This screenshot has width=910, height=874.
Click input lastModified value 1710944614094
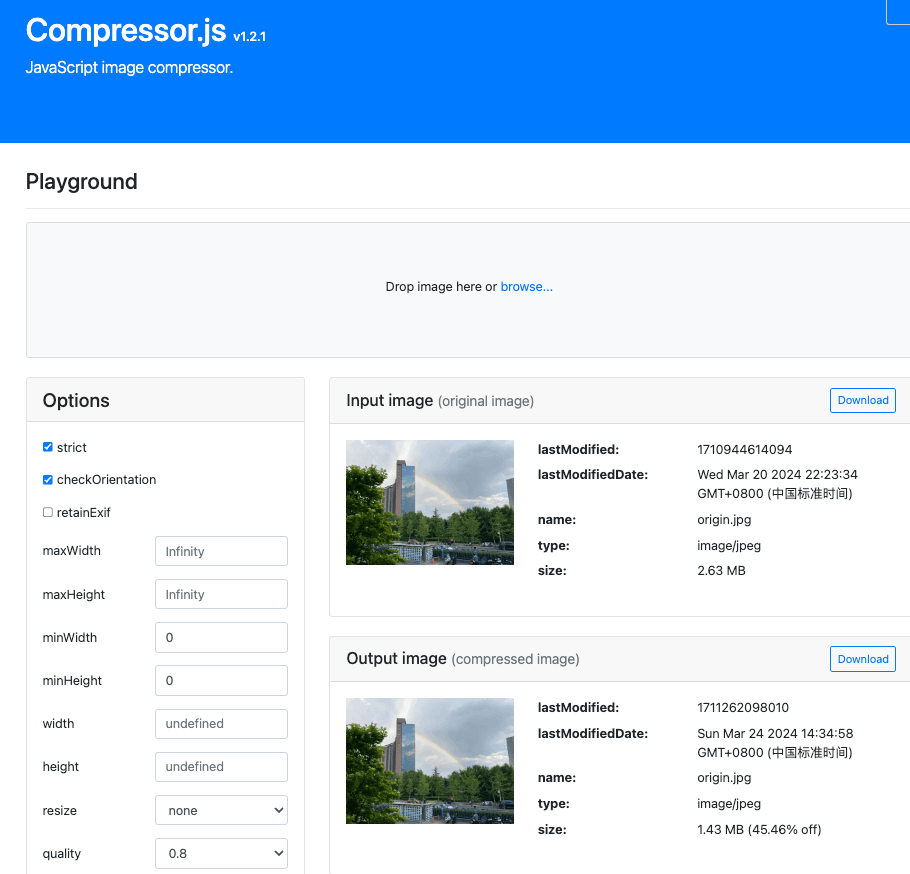click(745, 449)
